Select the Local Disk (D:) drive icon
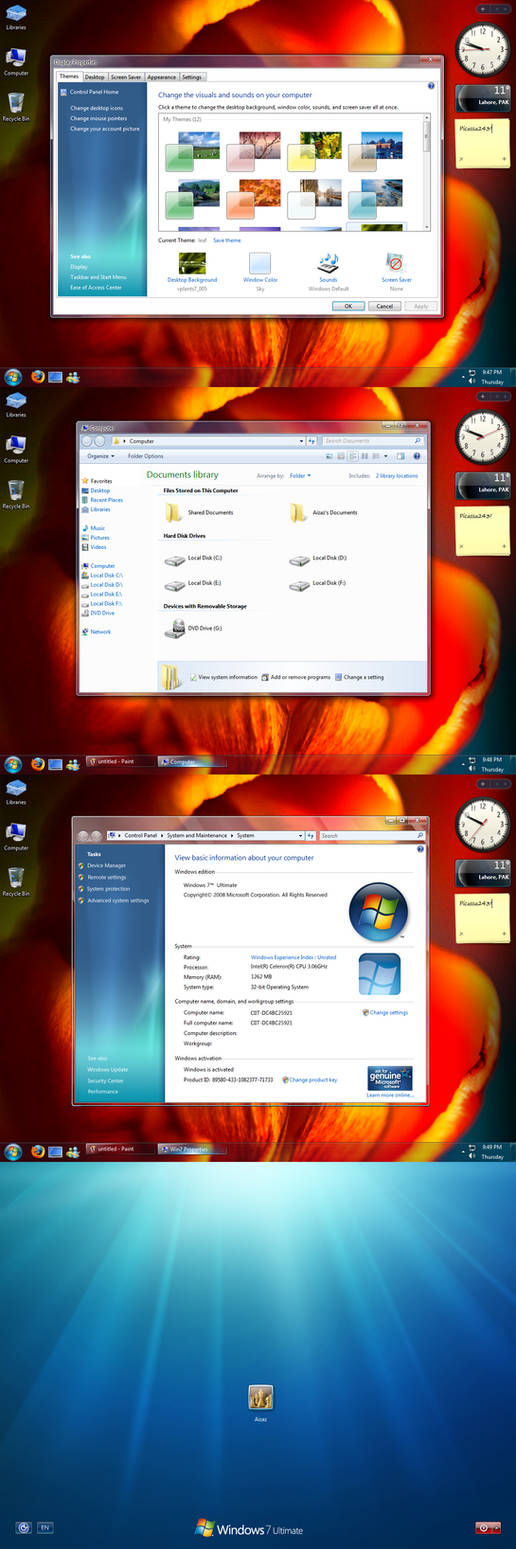The image size is (516, 1549). click(x=299, y=560)
